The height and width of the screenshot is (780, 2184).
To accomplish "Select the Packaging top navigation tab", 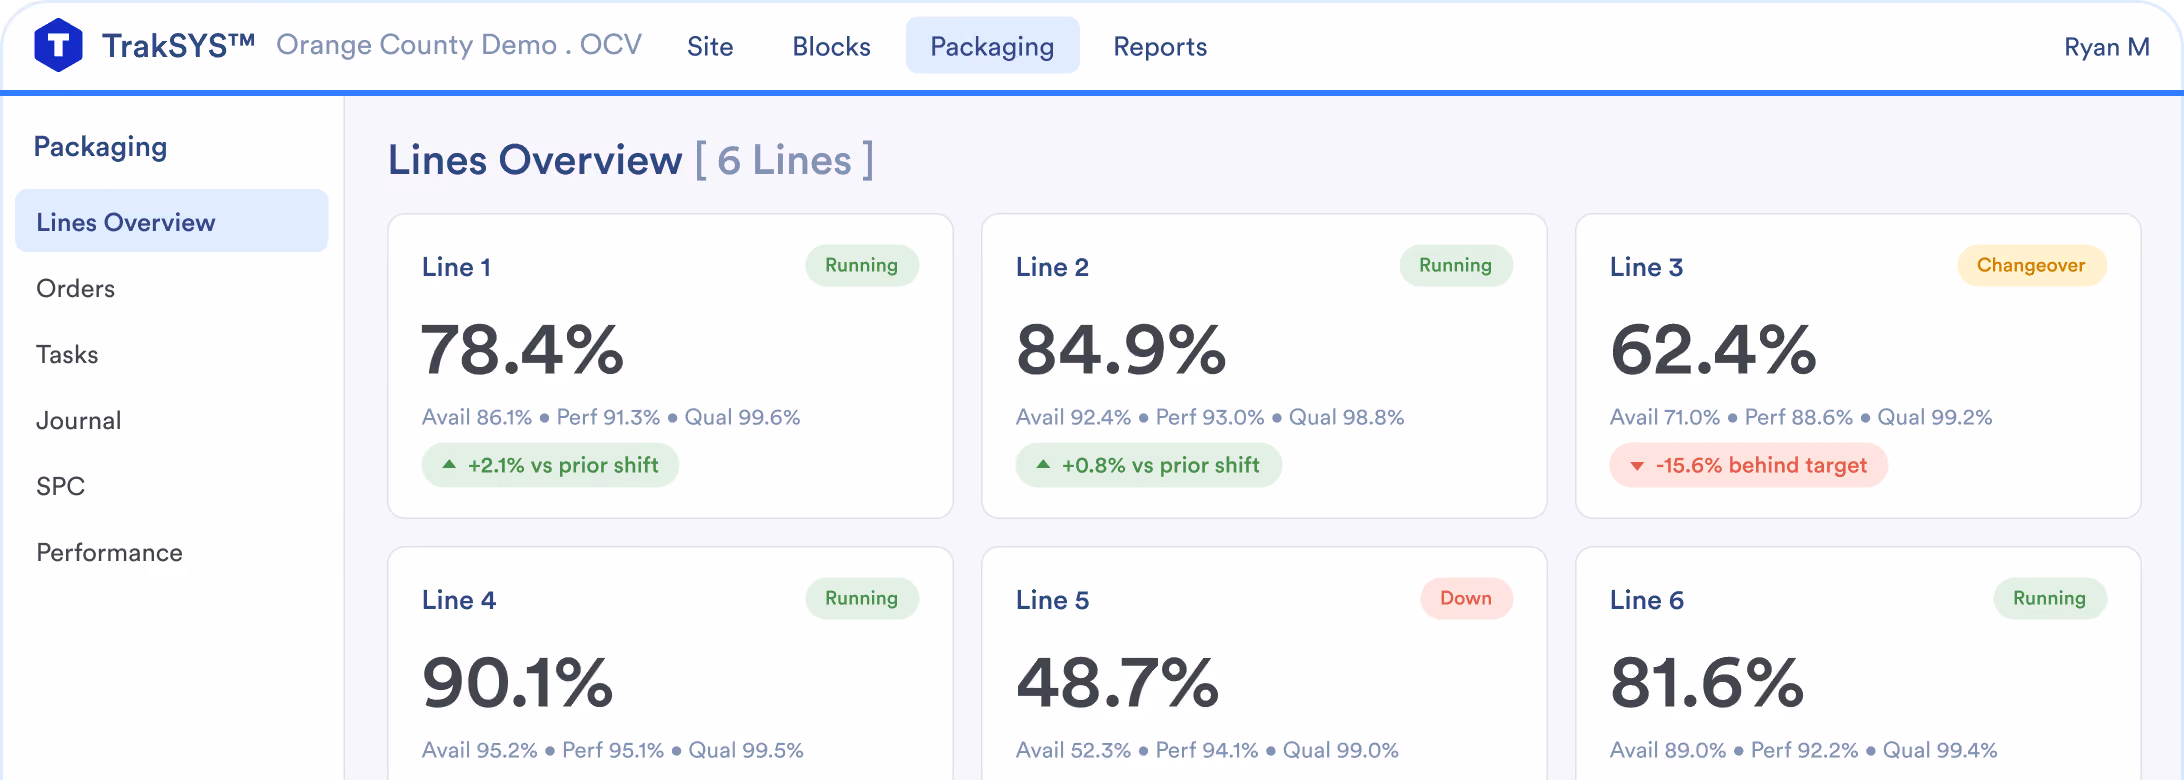I will pyautogui.click(x=992, y=46).
